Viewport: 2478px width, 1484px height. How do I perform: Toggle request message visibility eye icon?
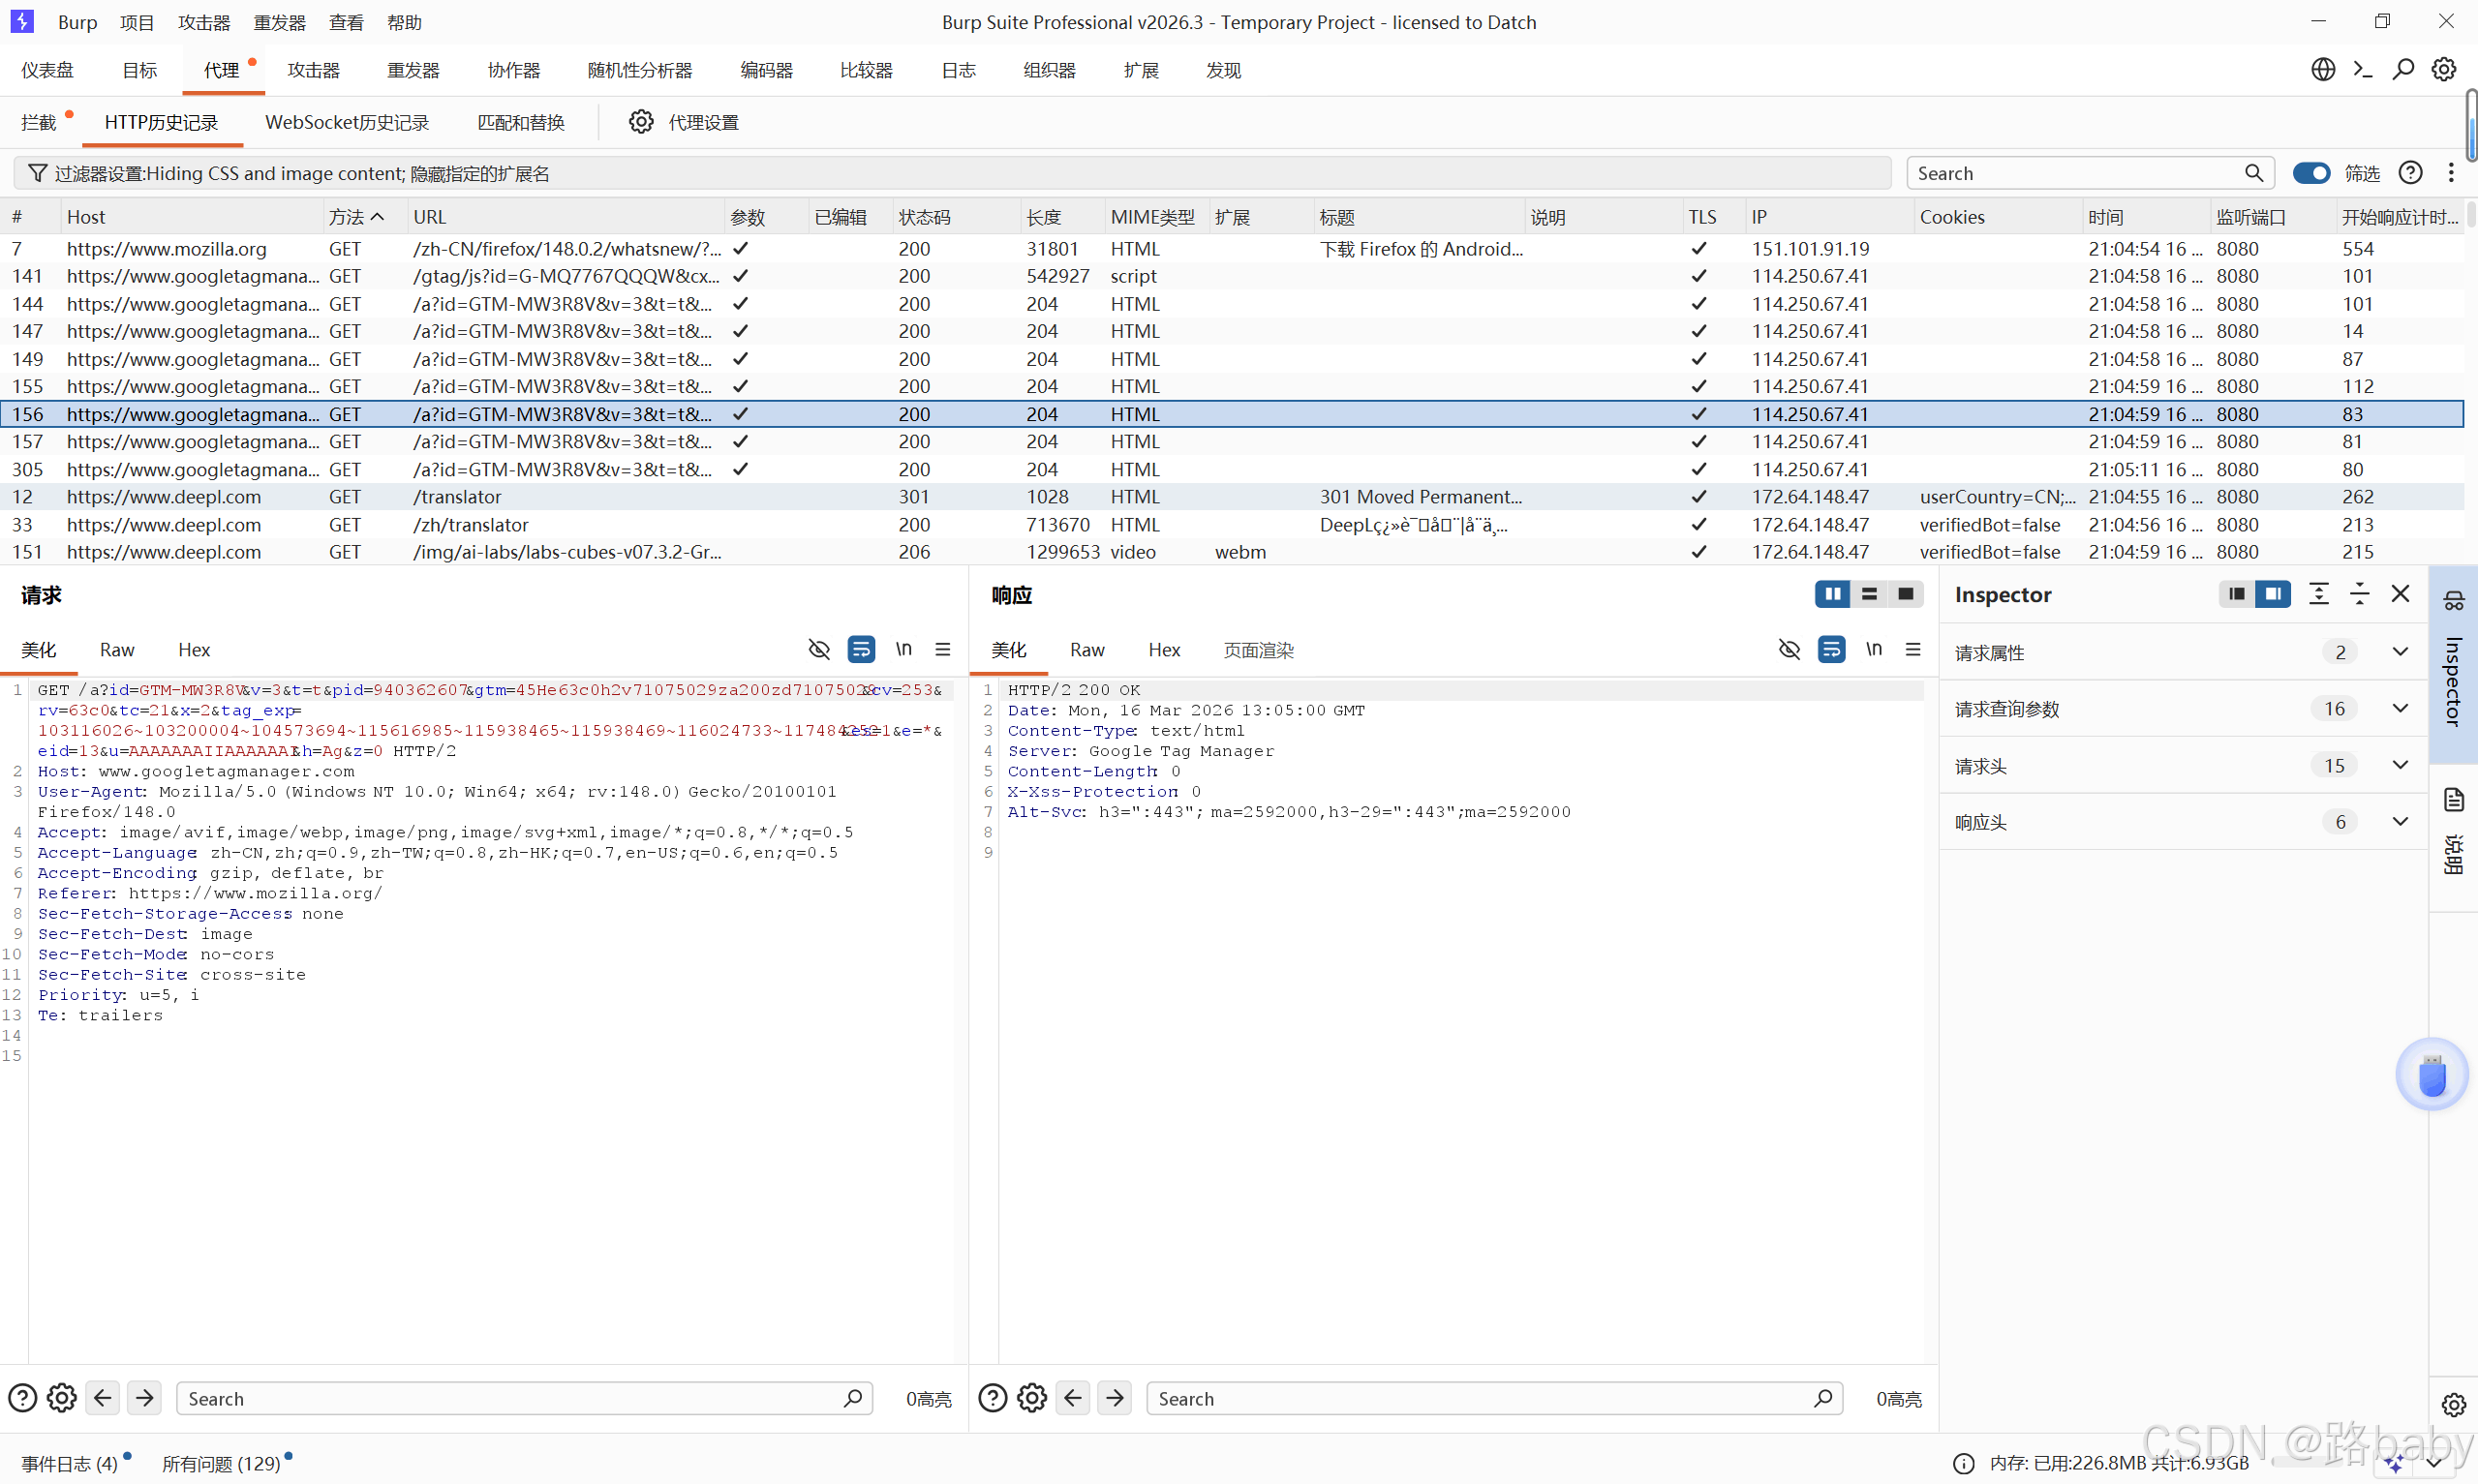pos(819,649)
